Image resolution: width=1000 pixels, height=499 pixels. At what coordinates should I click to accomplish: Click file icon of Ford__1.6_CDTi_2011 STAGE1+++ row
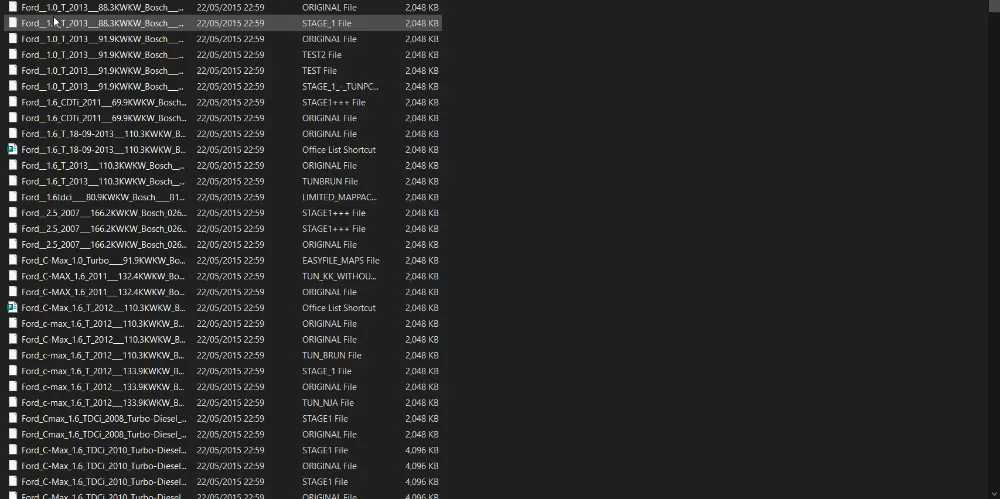coord(12,102)
